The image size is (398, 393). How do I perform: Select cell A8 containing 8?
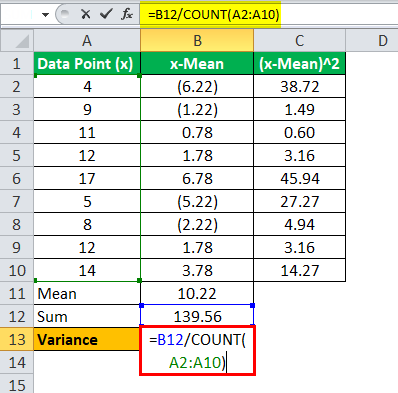(x=87, y=224)
